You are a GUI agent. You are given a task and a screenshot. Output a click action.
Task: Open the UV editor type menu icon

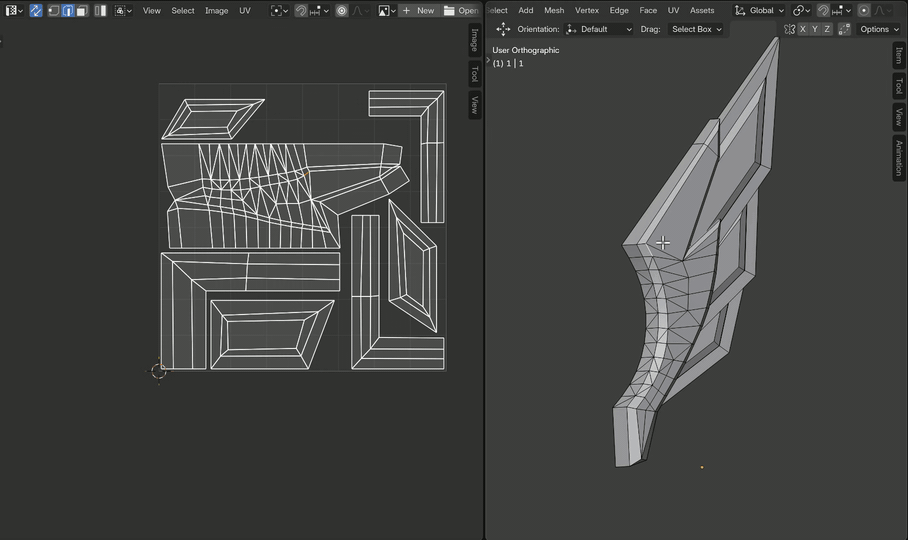click(x=13, y=10)
